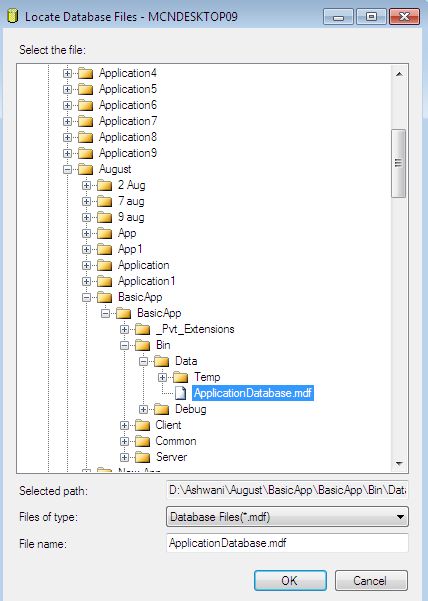The image size is (428, 601).
Task: Click the Server folder icon
Action: (x=143, y=457)
